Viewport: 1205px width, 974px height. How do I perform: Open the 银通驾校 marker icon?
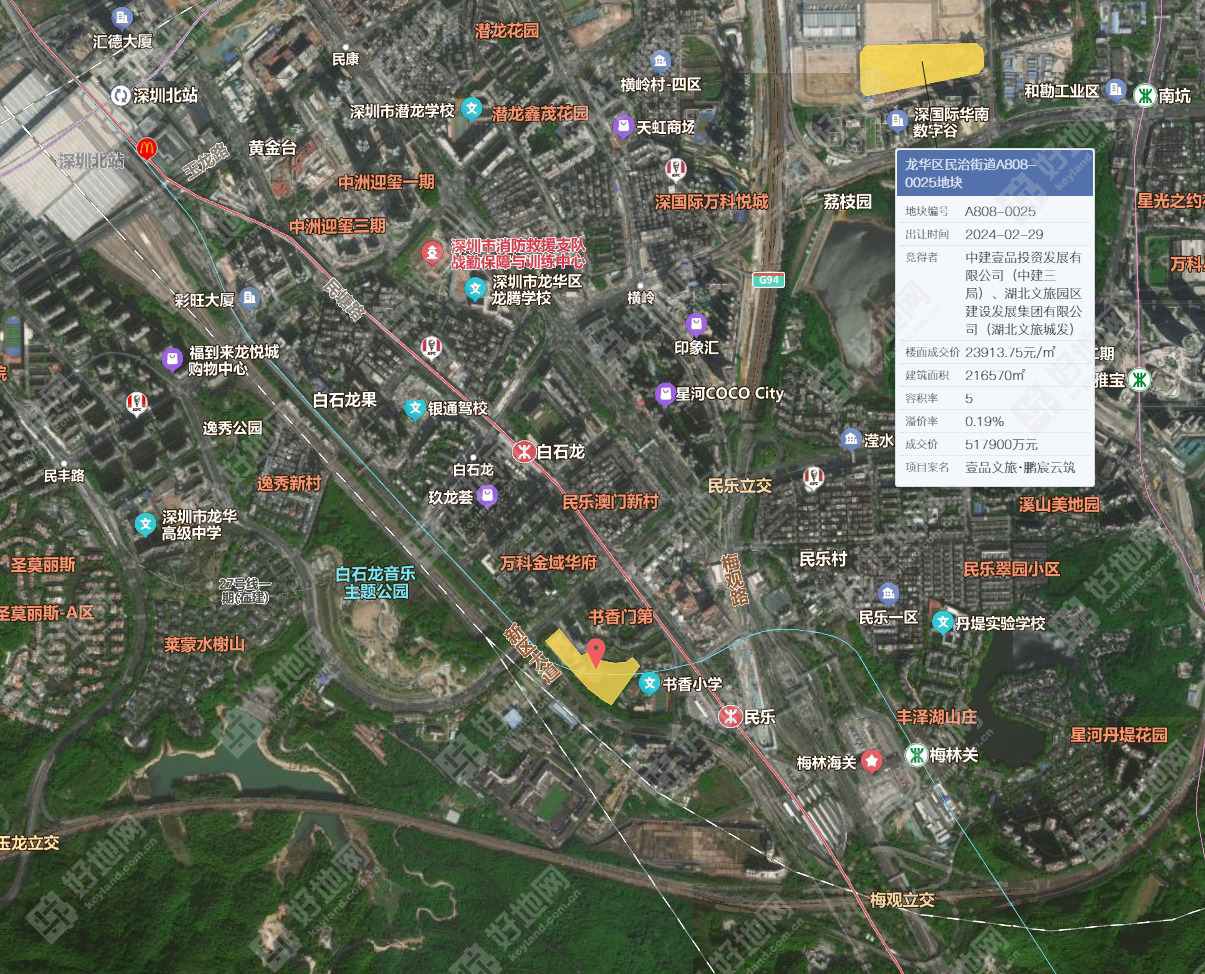pos(414,409)
